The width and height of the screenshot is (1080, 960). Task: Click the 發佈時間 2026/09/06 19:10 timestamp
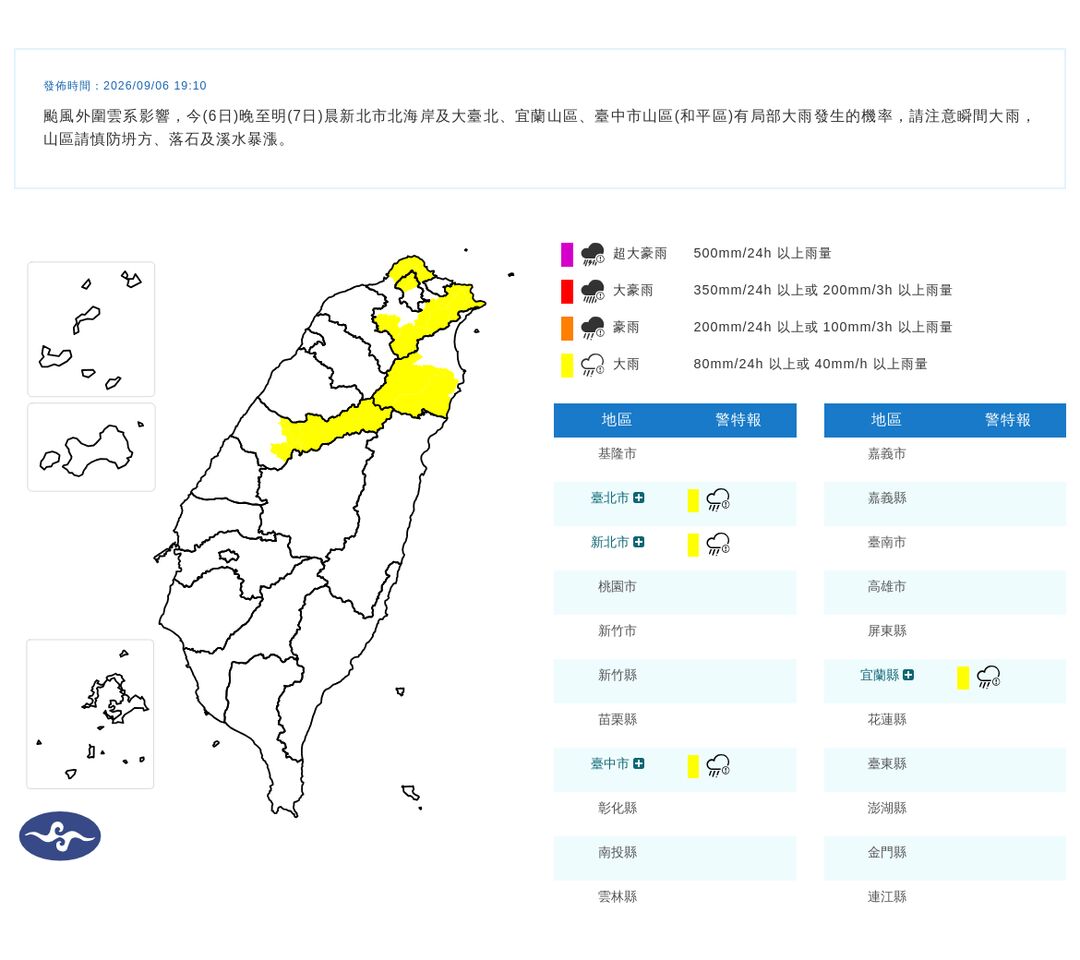125,85
